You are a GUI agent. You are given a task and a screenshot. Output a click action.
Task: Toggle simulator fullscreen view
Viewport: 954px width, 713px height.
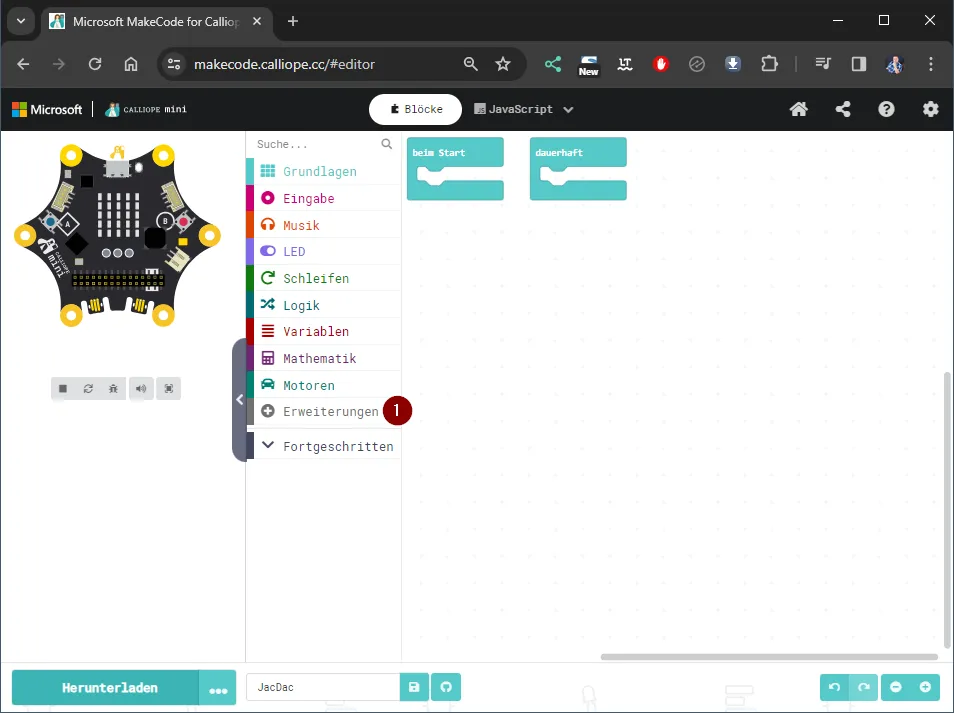[169, 389]
